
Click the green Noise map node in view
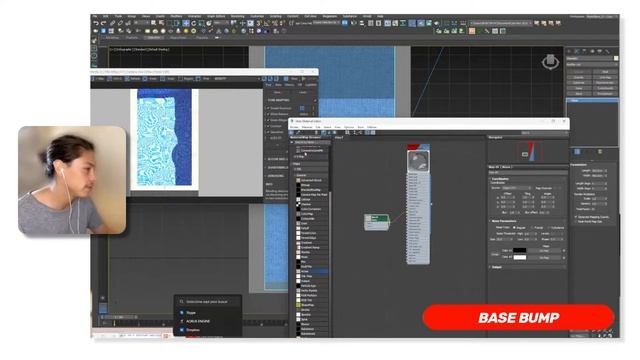coord(377,222)
